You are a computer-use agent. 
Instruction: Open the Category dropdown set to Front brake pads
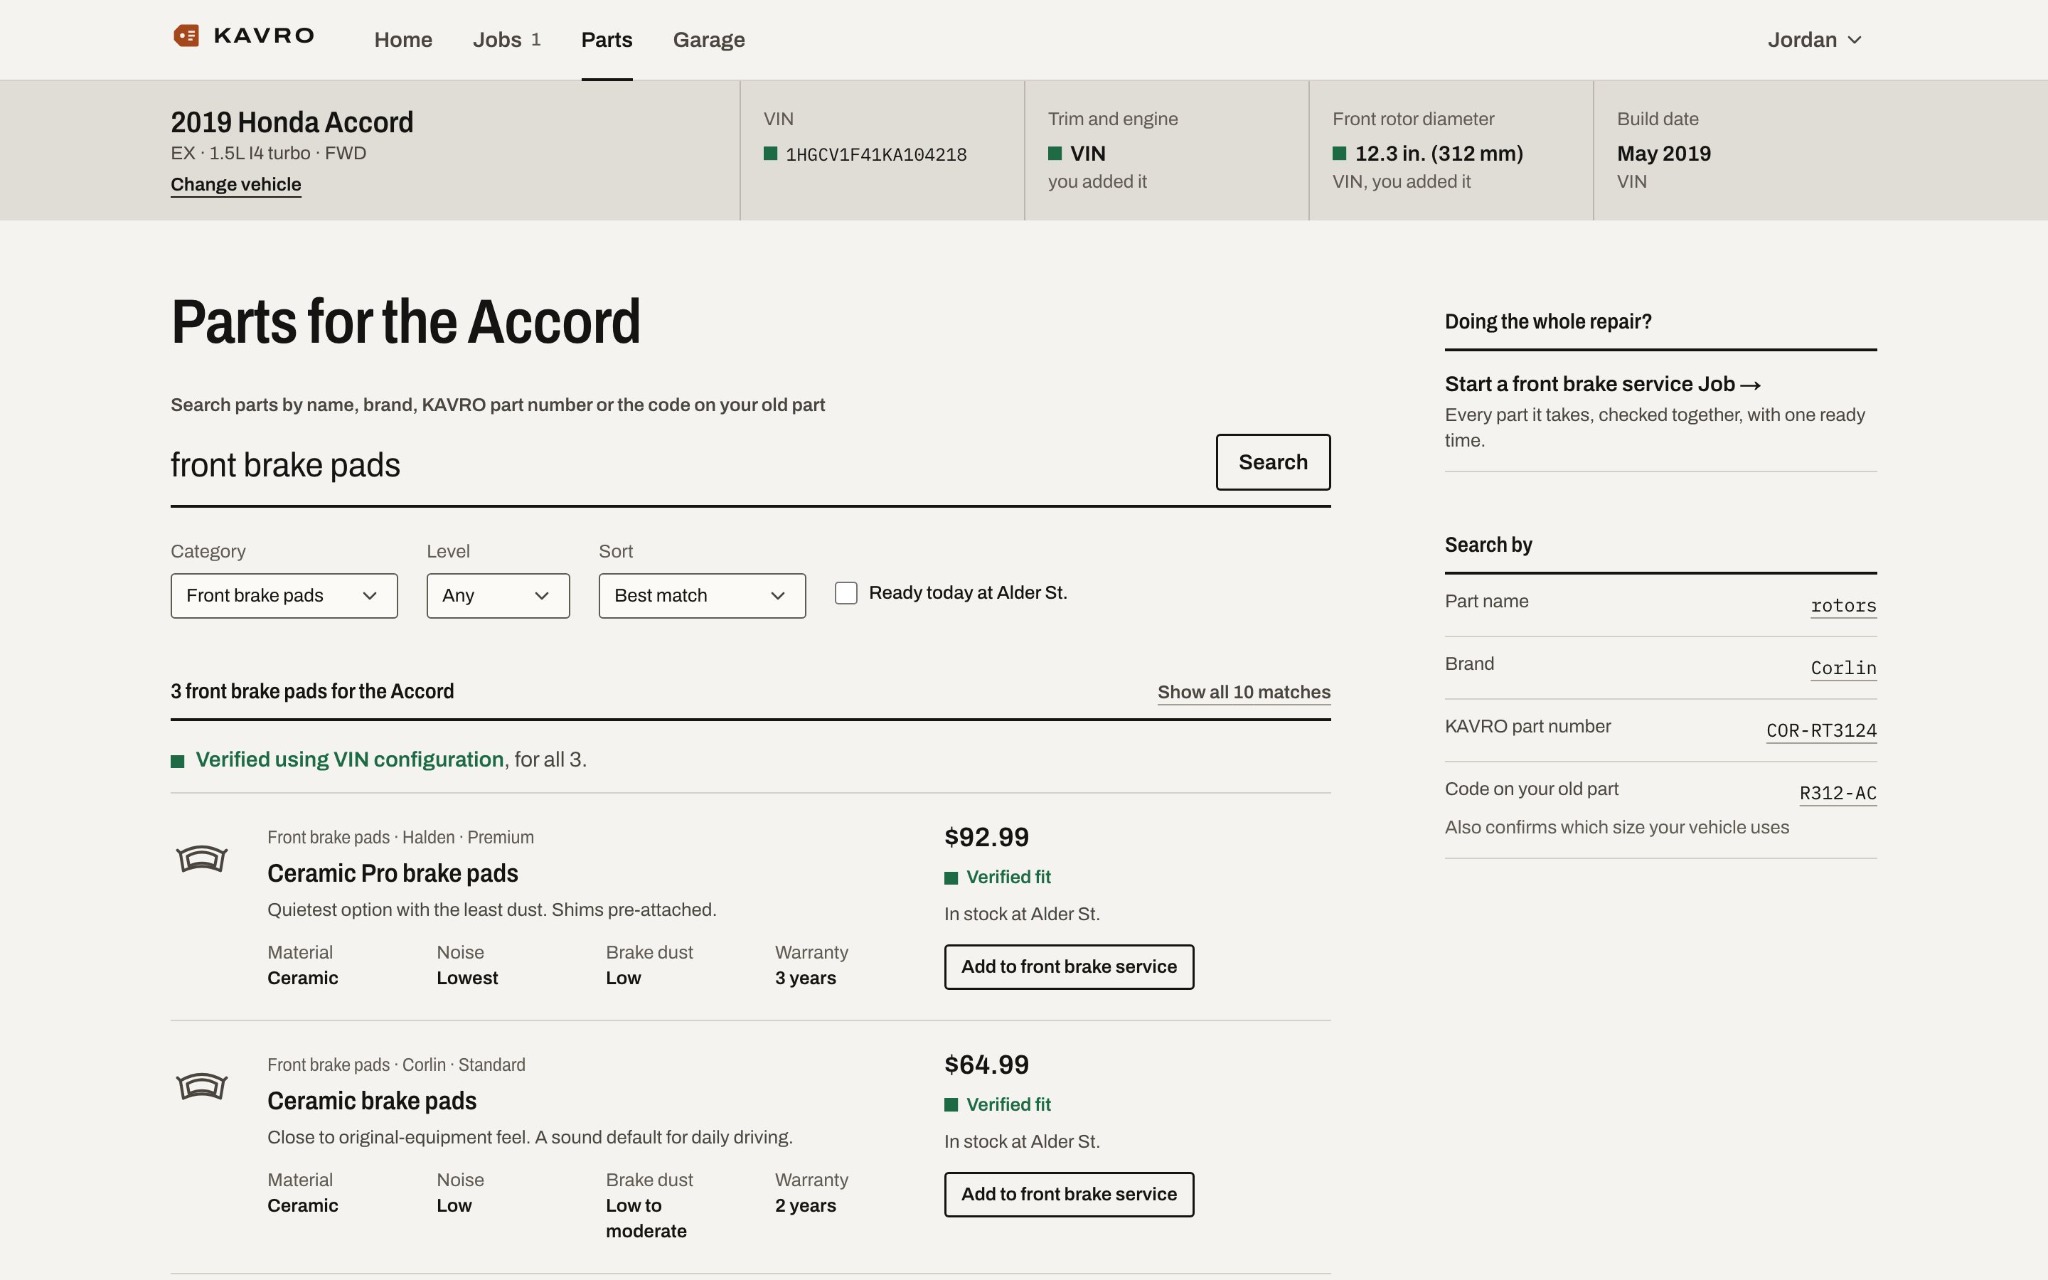284,595
